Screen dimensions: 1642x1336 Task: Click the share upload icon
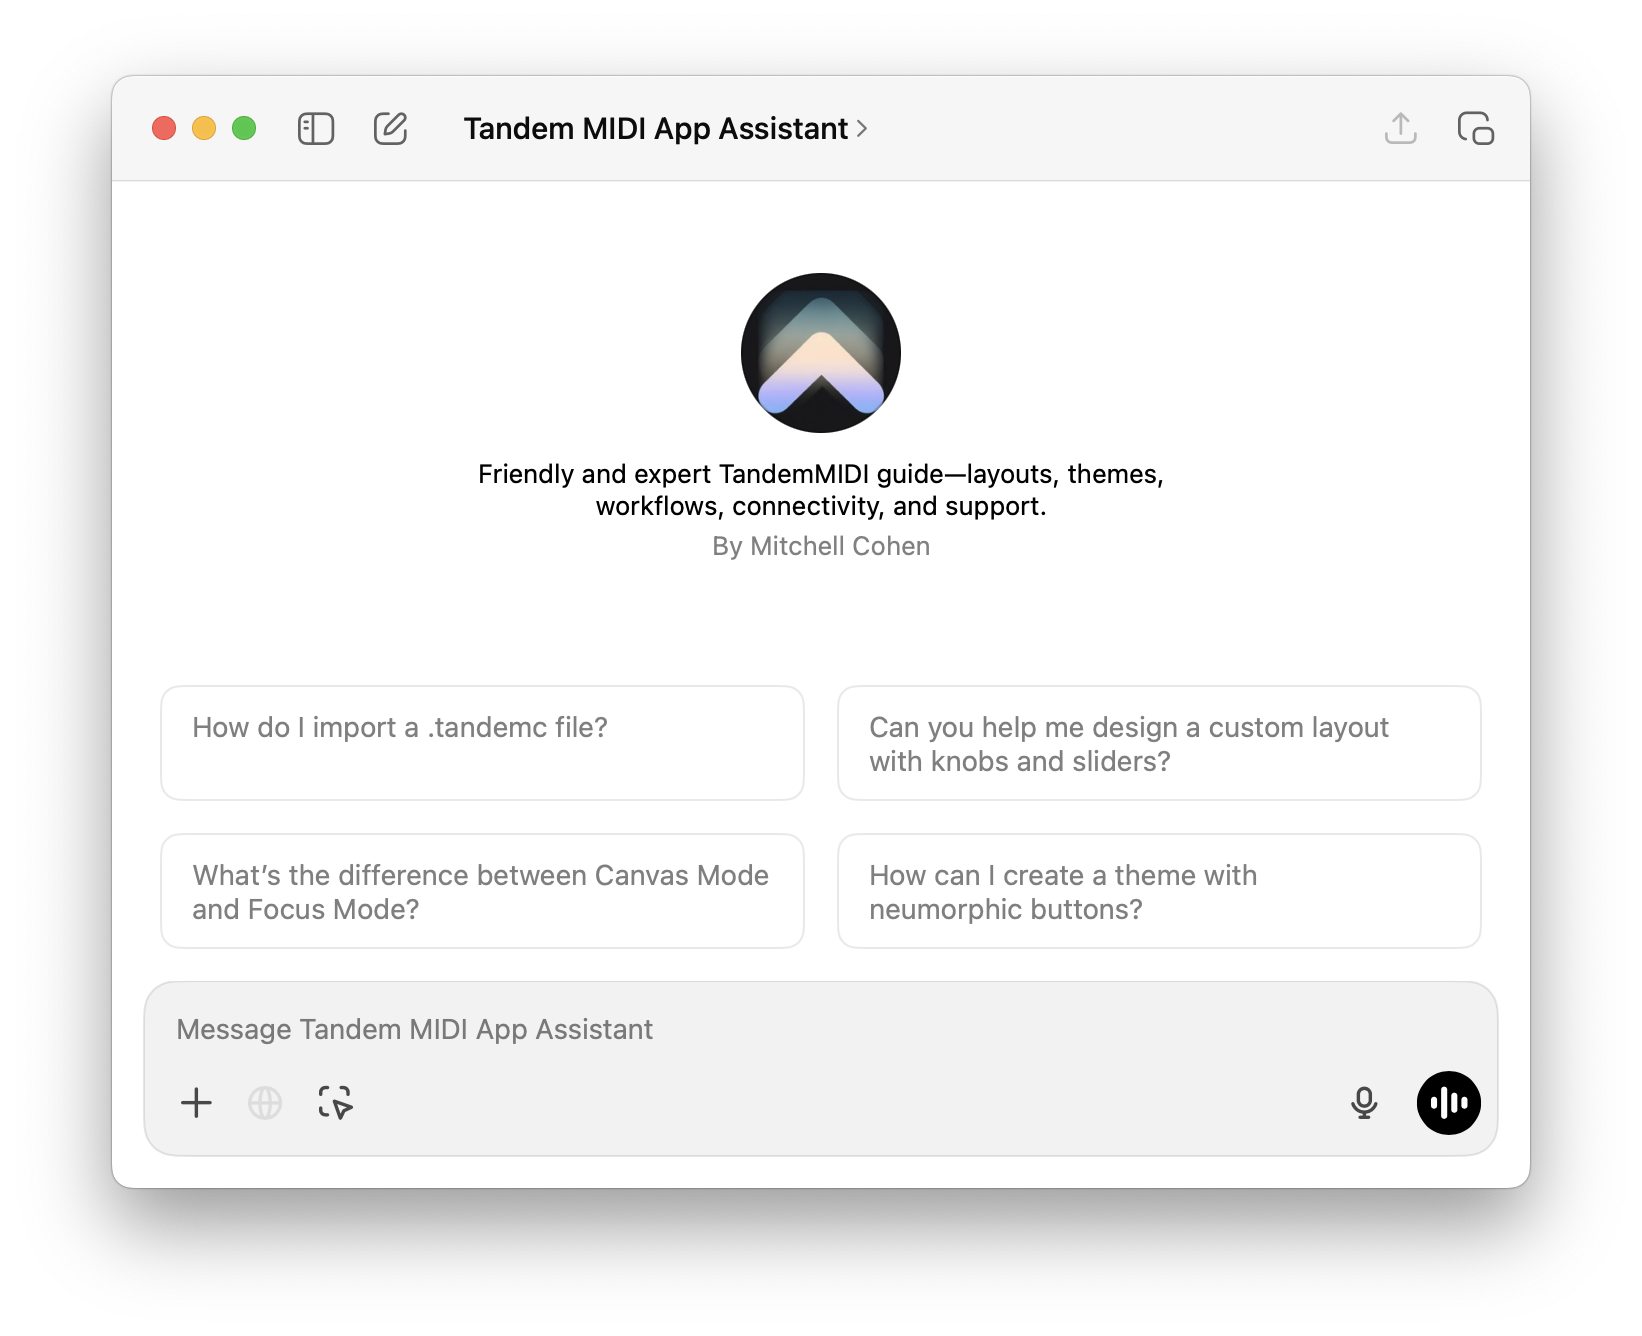(1400, 129)
